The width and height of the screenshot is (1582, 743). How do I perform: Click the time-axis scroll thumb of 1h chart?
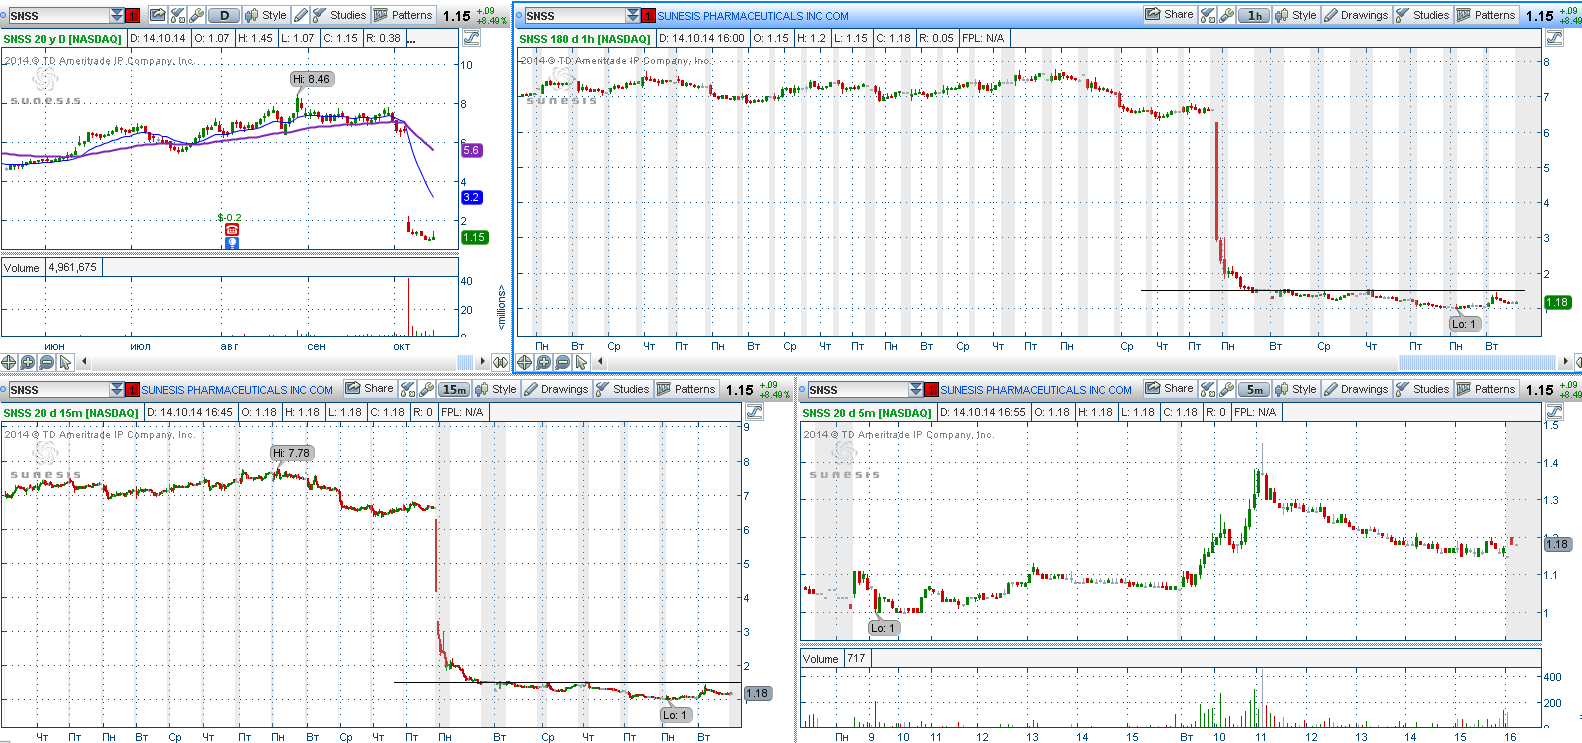(1478, 362)
